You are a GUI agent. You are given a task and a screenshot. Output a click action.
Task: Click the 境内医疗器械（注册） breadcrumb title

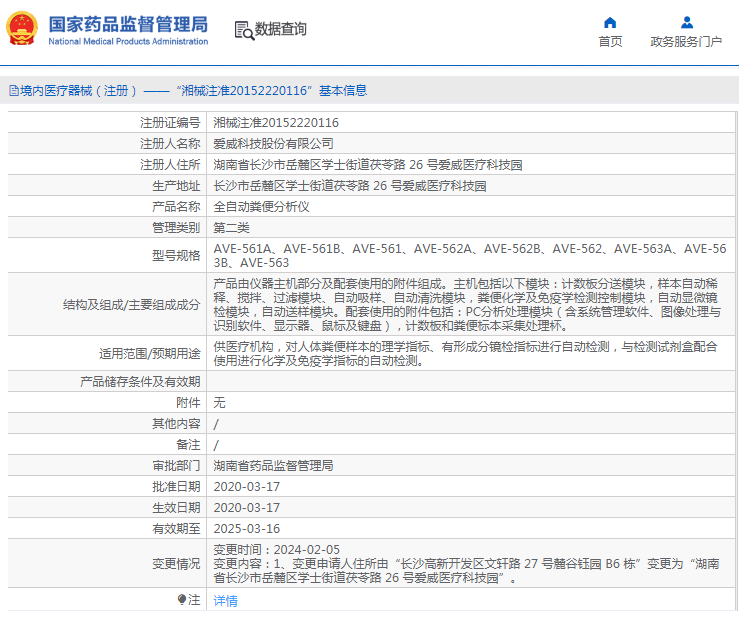79,91
